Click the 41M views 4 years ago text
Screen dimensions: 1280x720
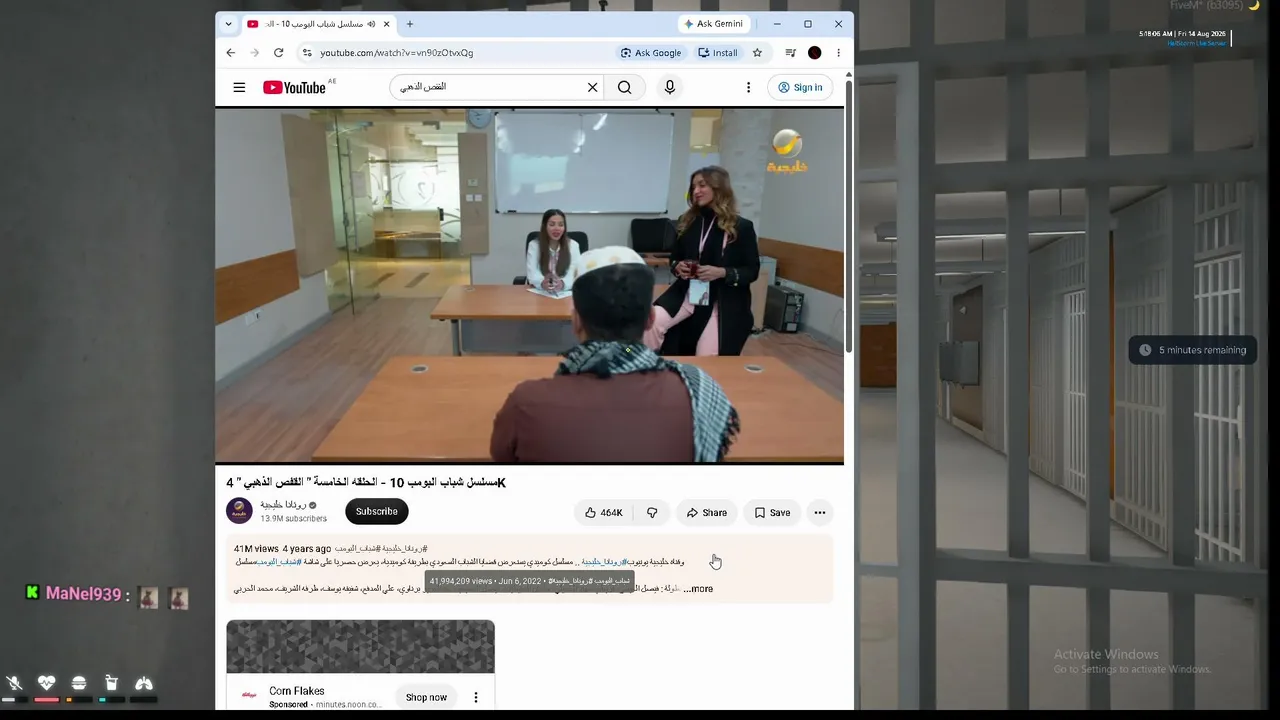pos(282,549)
